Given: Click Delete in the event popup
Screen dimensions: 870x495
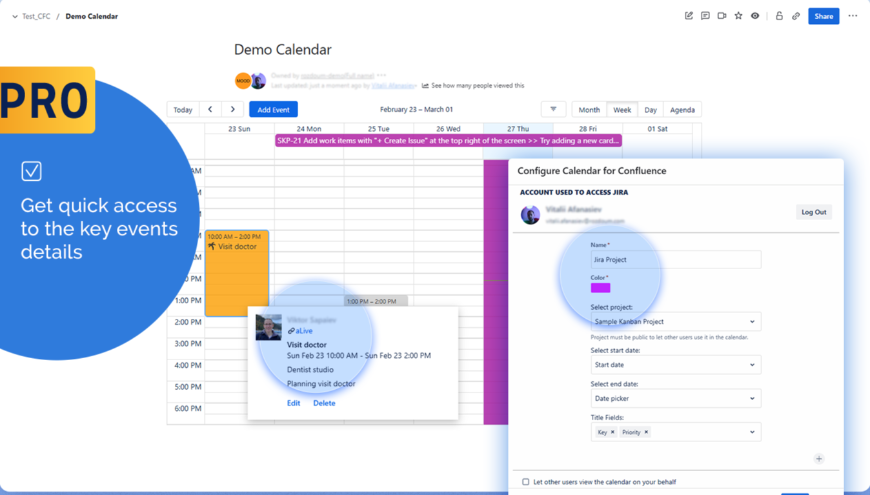Looking at the screenshot, I should pyautogui.click(x=324, y=403).
